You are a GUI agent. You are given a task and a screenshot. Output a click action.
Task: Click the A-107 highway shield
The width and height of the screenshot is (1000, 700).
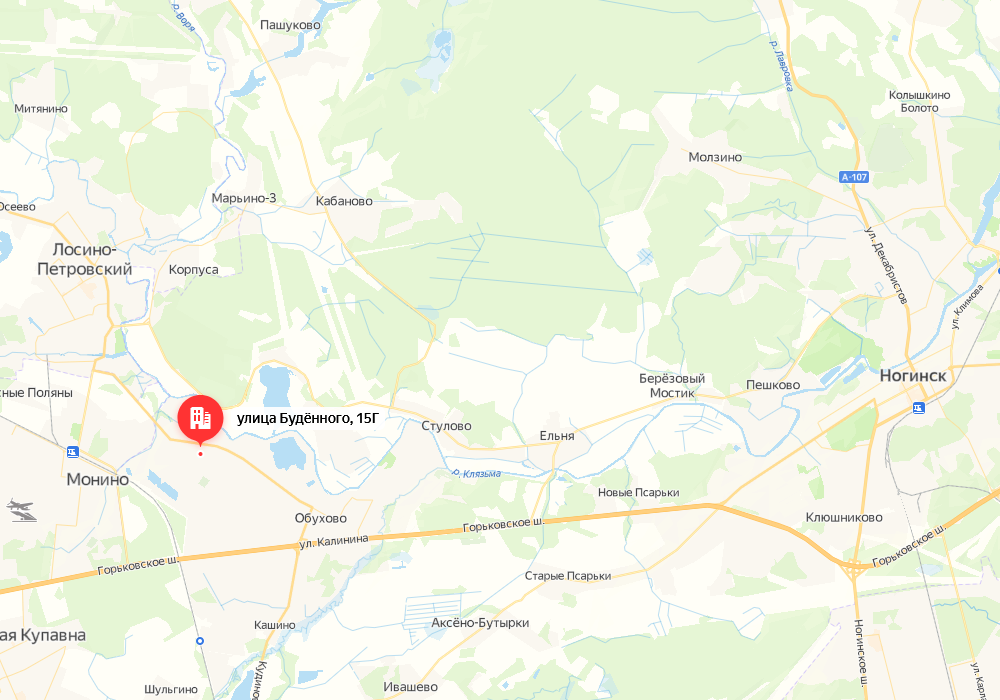pyautogui.click(x=854, y=177)
